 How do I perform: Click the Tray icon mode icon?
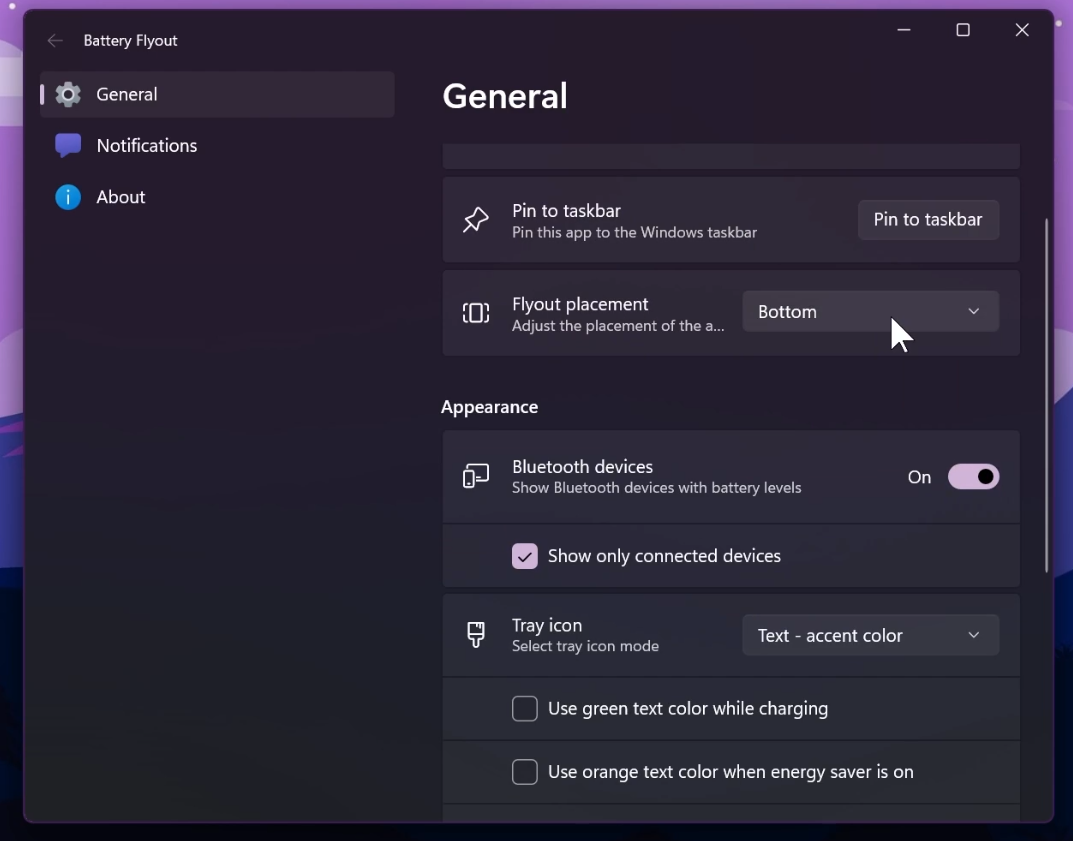[x=476, y=635]
